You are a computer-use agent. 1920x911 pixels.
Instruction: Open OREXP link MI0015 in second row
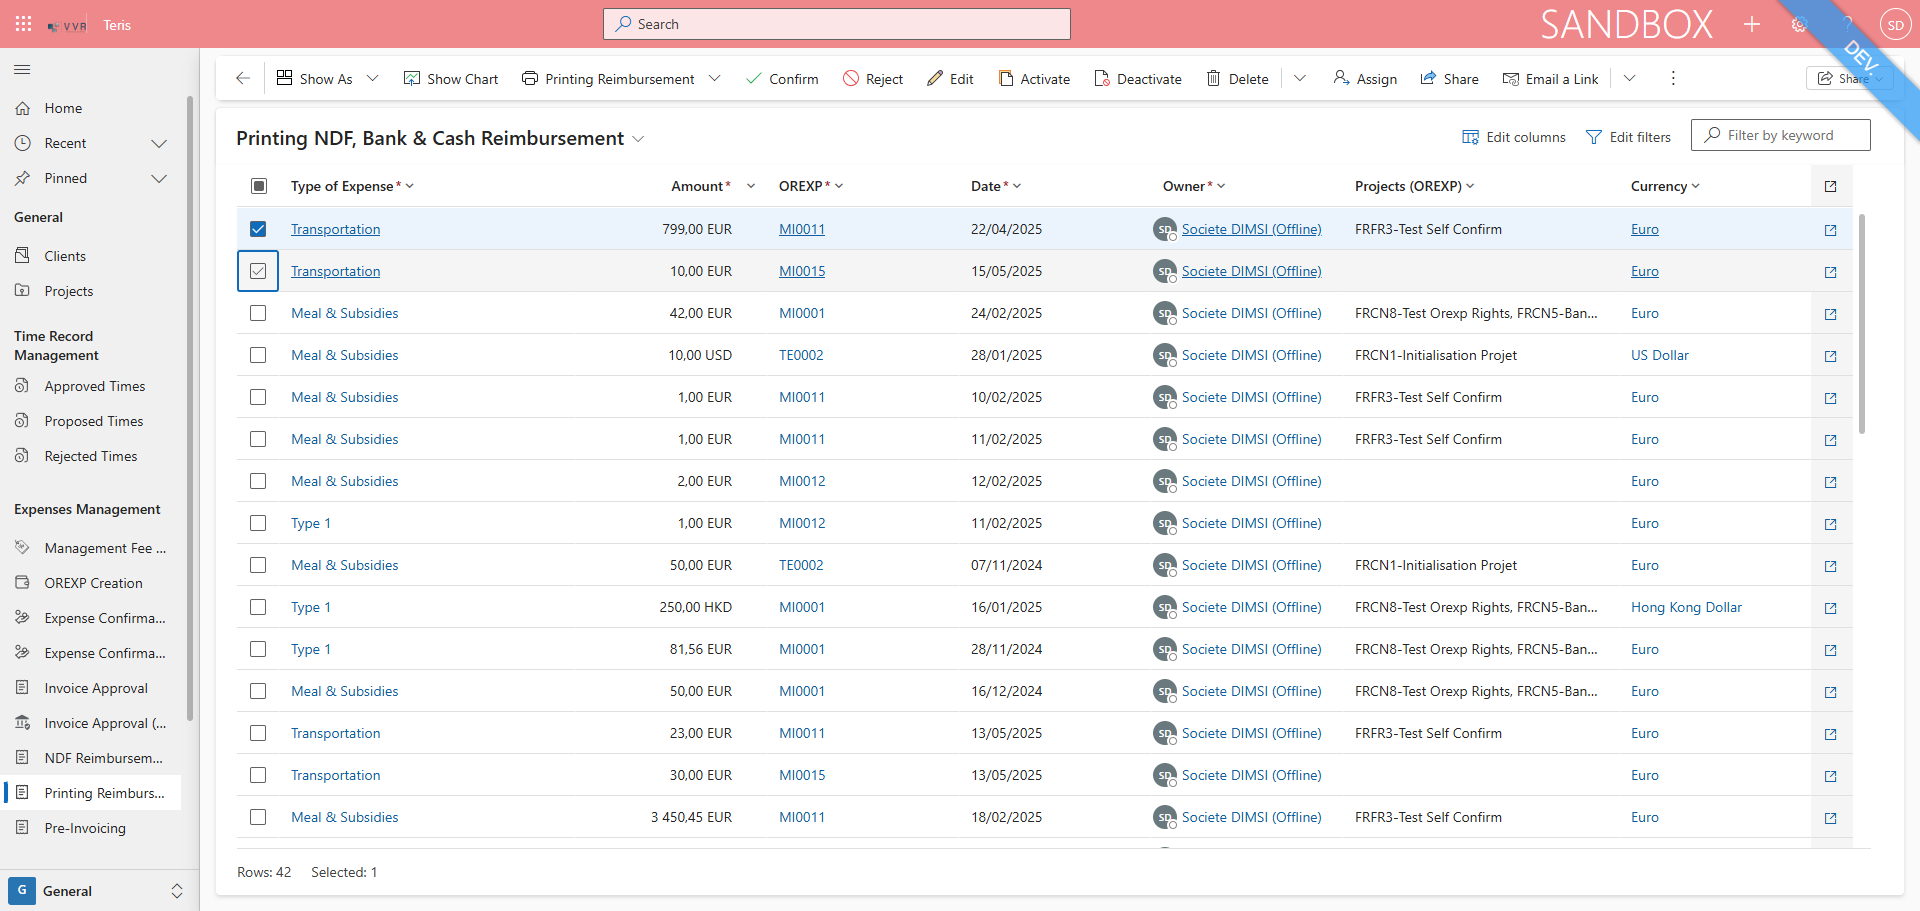pyautogui.click(x=802, y=271)
